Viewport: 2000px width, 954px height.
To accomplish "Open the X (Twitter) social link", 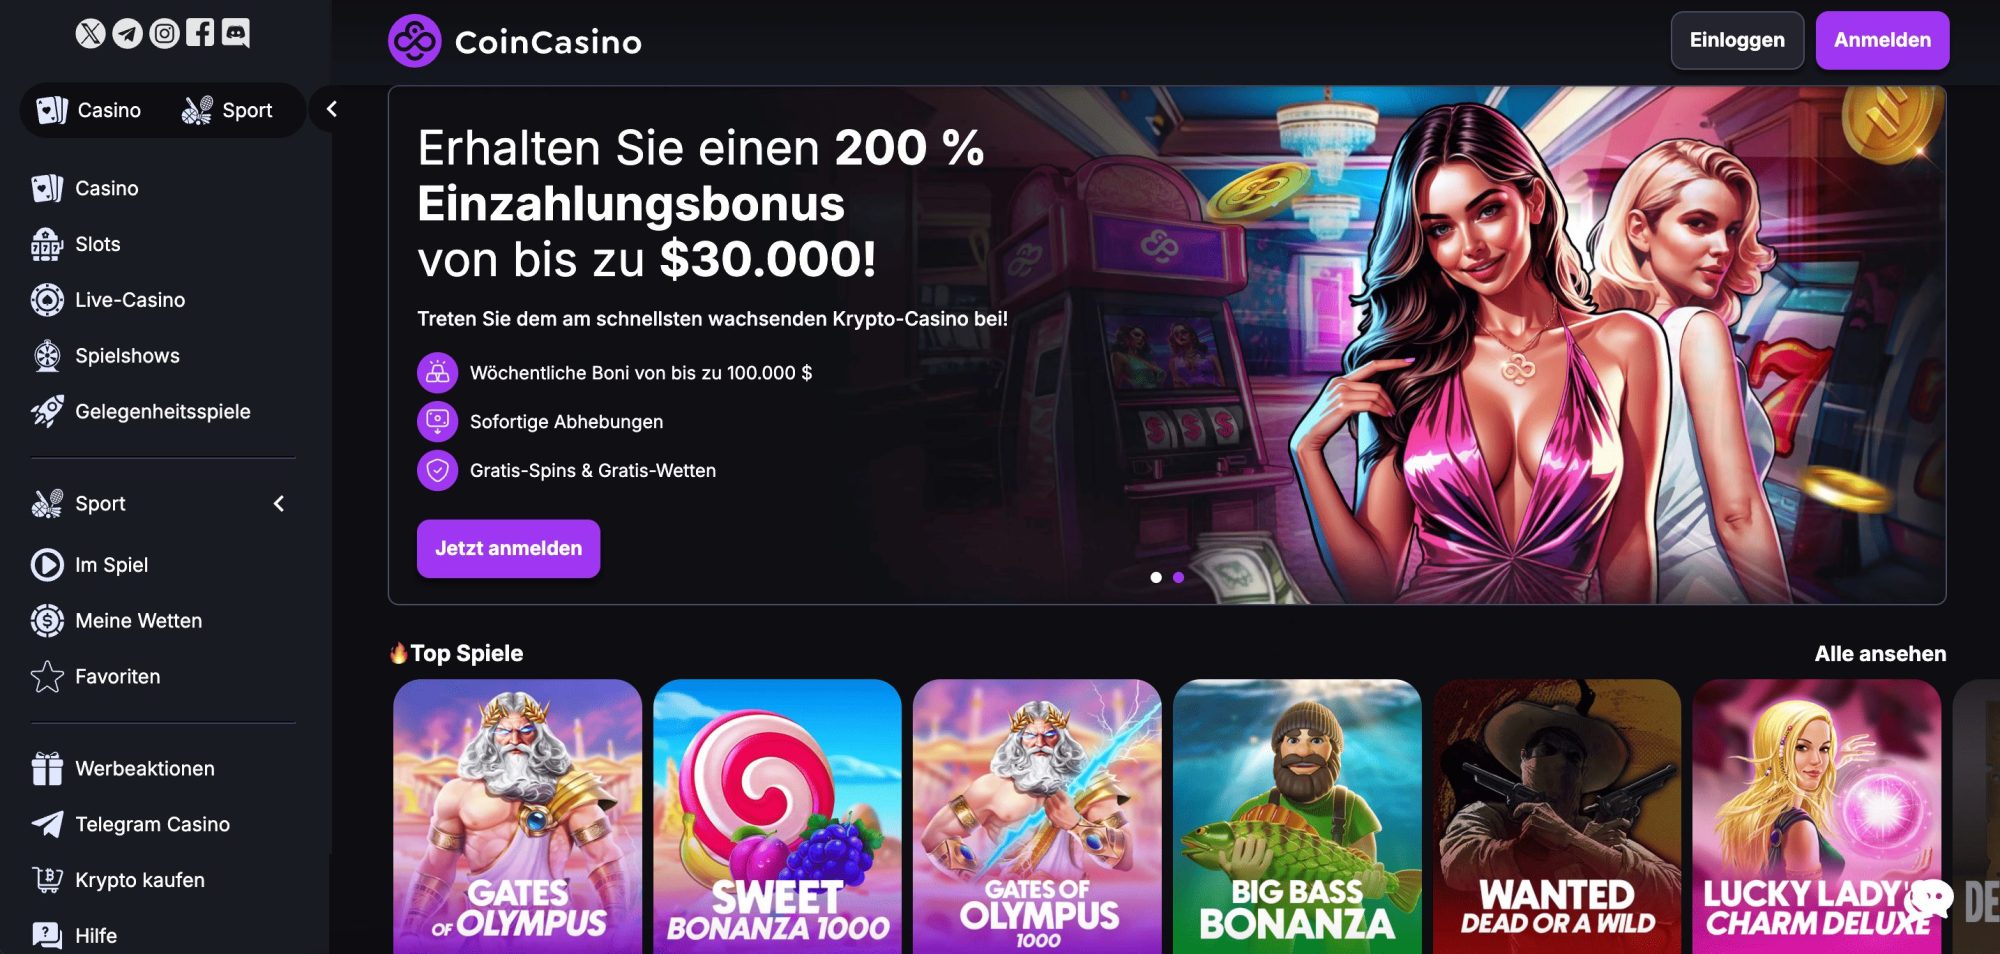I will tap(90, 33).
